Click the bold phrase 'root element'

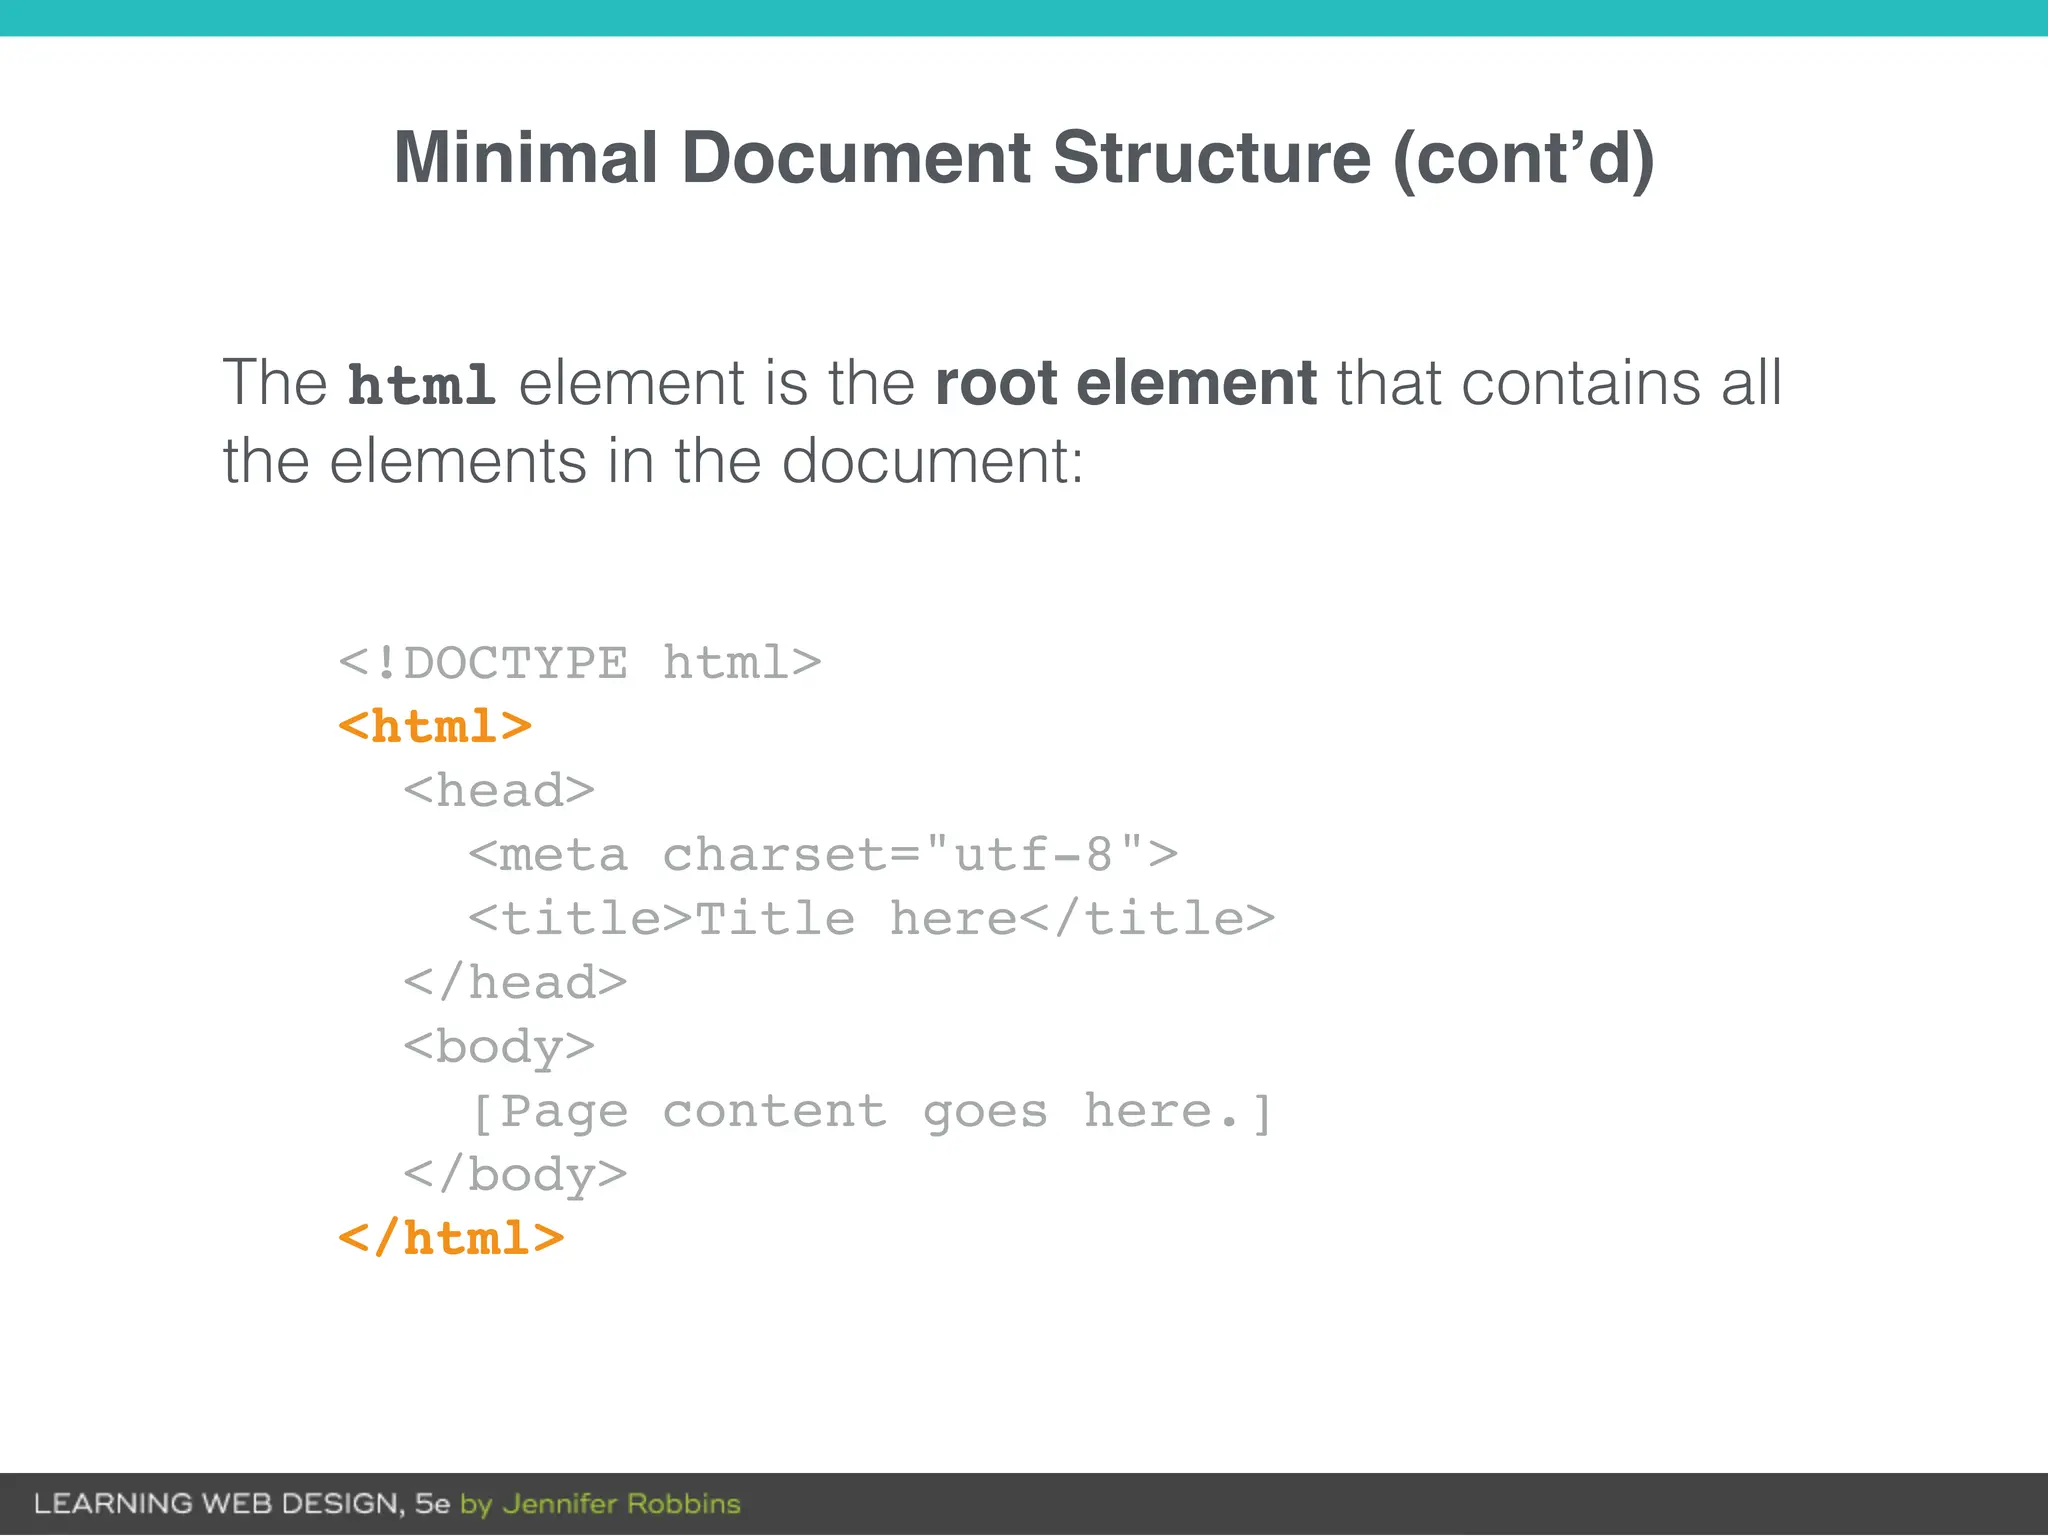coord(1126,383)
